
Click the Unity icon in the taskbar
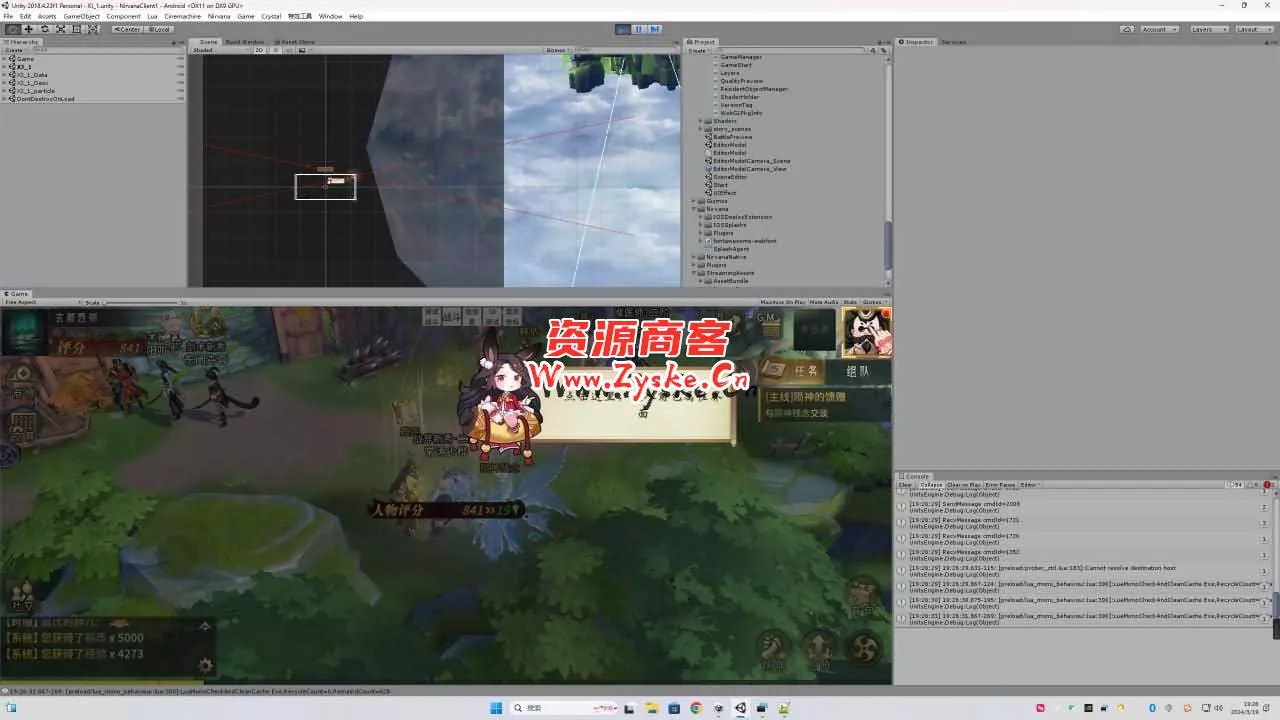tap(740, 708)
